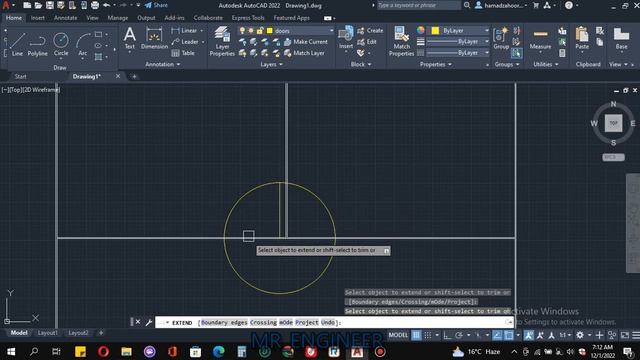The image size is (640, 360).
Task: Select the Arc tool
Action: pyautogui.click(x=82, y=44)
